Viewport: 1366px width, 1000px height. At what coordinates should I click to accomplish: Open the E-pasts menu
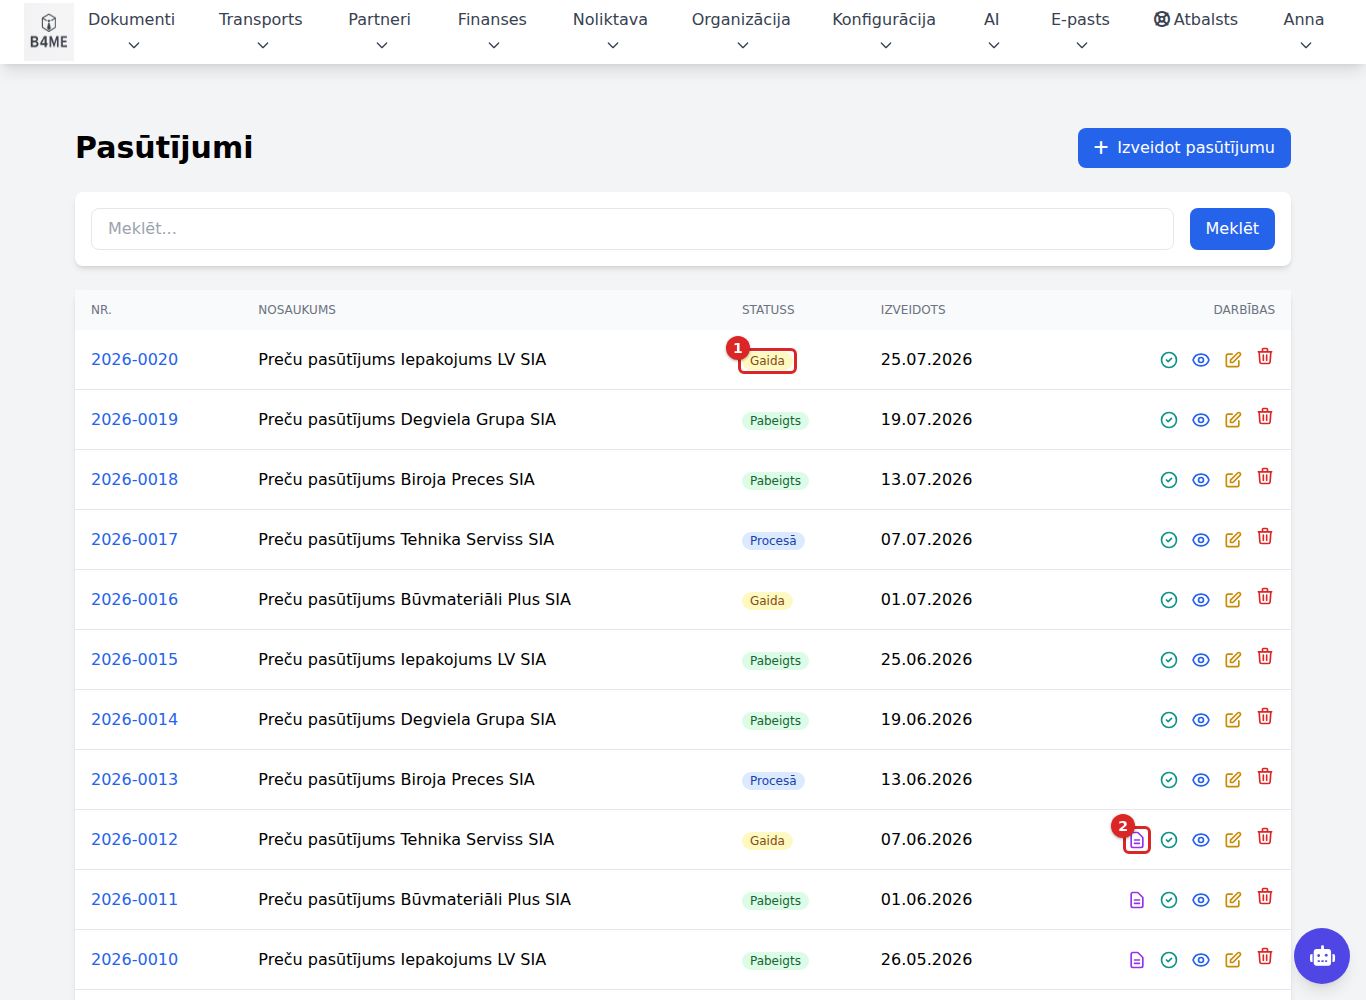point(1080,31)
